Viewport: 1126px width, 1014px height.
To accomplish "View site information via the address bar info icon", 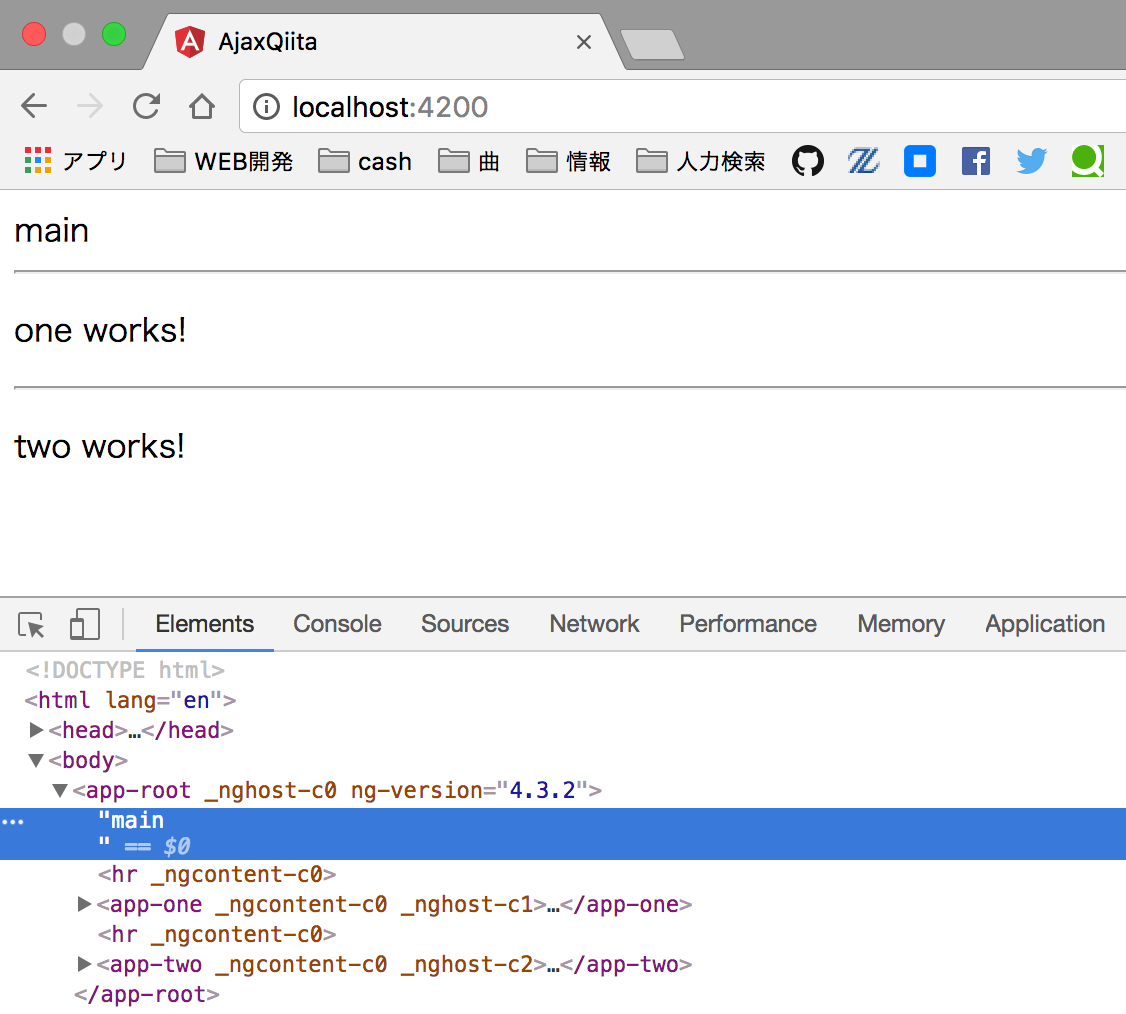I will 265,106.
